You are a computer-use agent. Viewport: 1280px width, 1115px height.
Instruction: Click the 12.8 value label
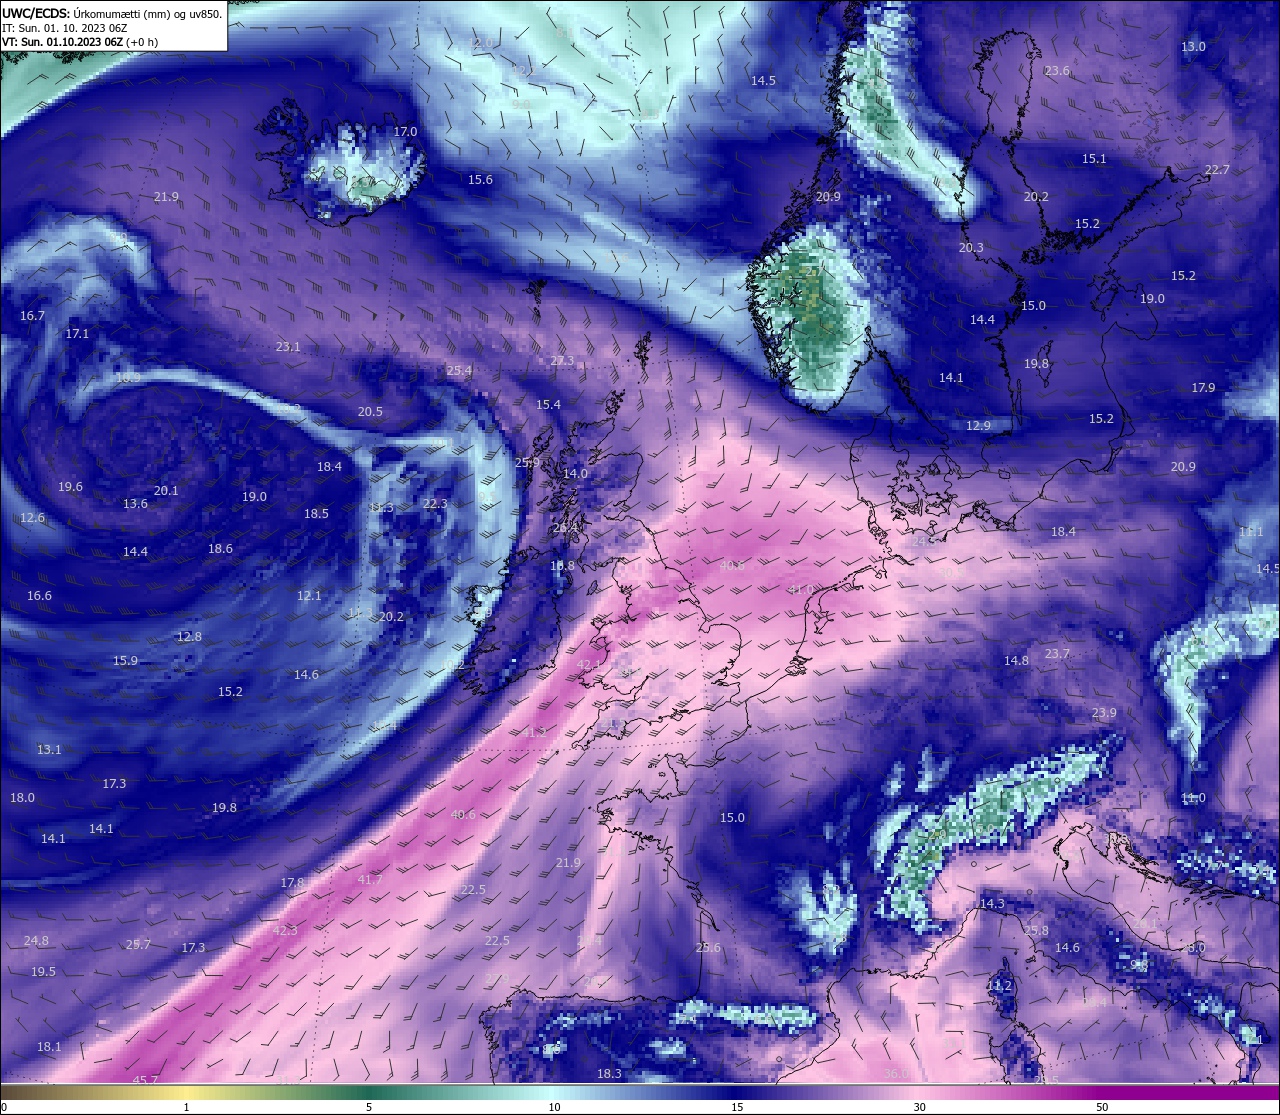coord(189,637)
